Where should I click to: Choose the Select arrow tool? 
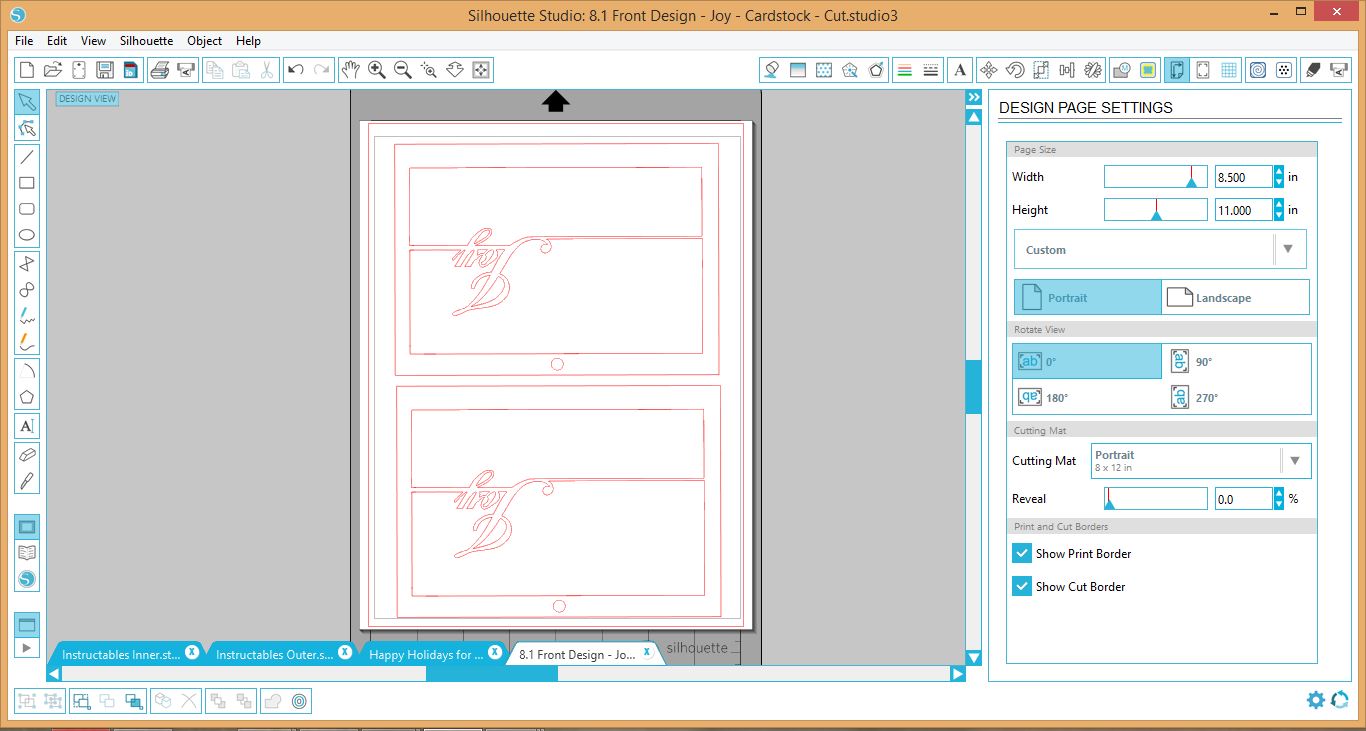coord(27,102)
